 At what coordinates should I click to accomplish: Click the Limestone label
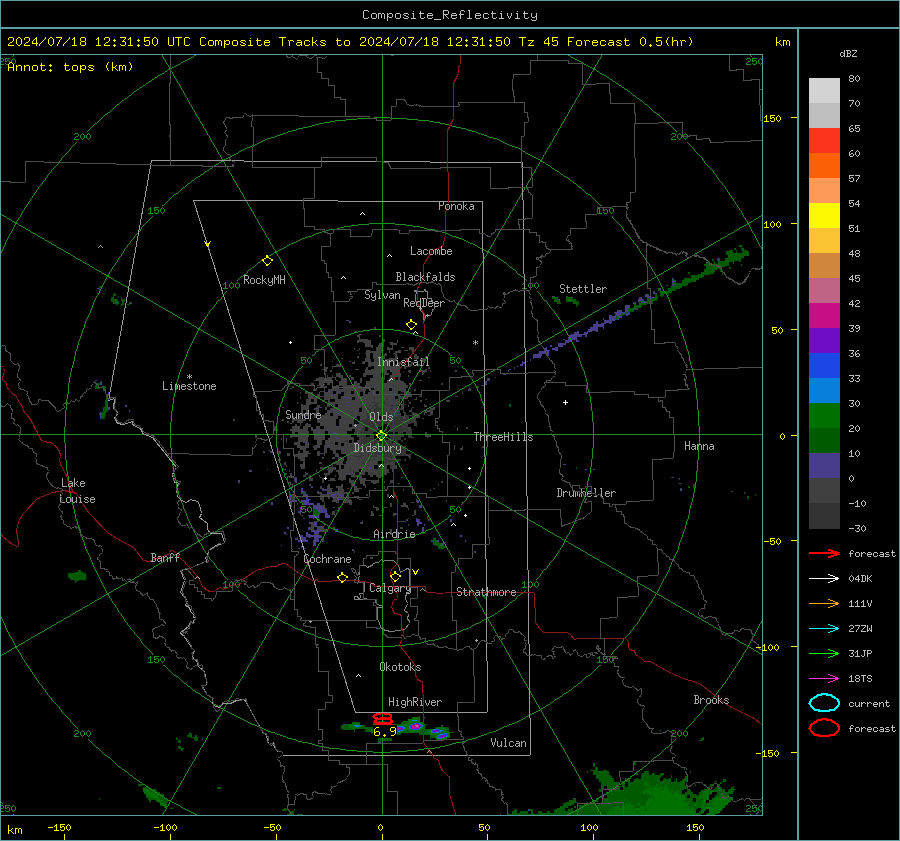click(189, 386)
